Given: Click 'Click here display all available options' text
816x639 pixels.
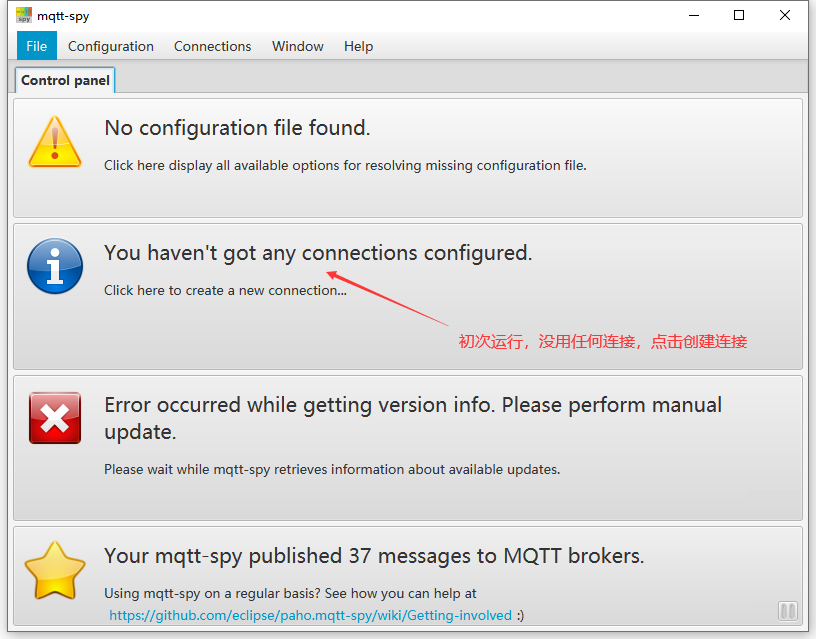Looking at the screenshot, I should tap(345, 165).
